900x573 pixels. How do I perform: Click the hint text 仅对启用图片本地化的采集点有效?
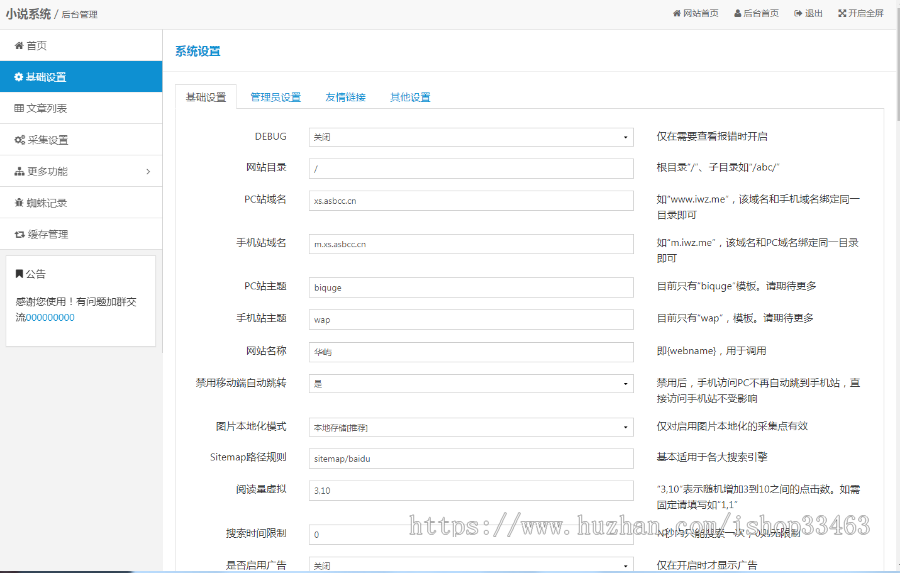tap(732, 426)
